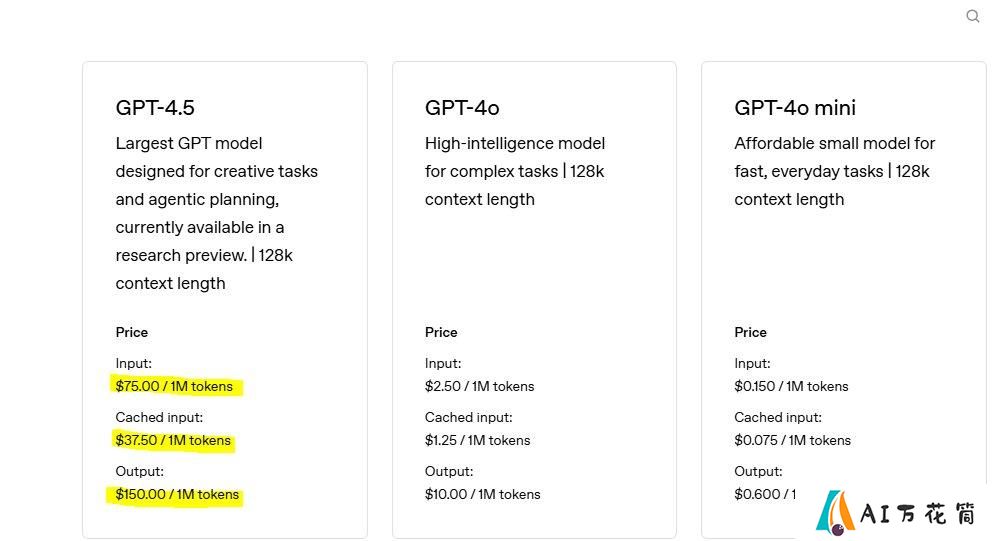
Task: Click the highlighted $37.50 cached input price
Action: pyautogui.click(x=173, y=440)
